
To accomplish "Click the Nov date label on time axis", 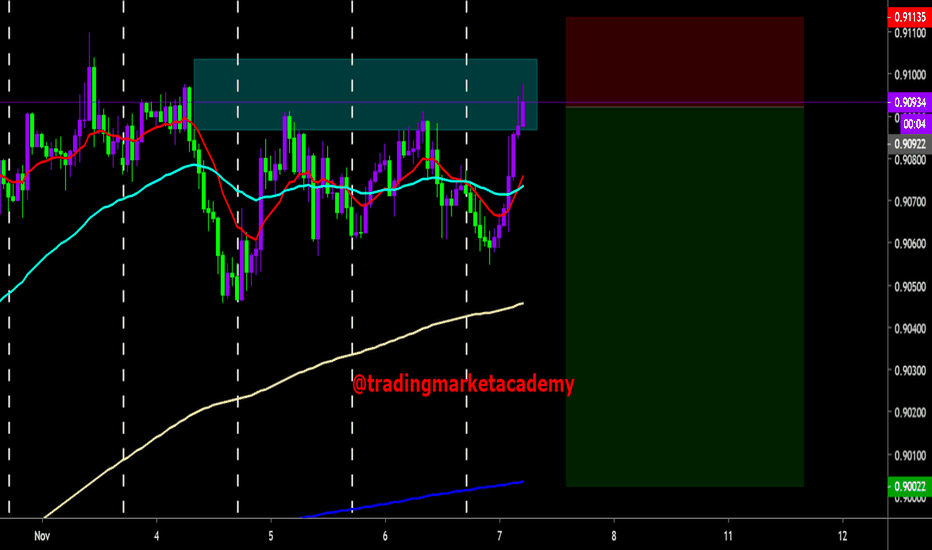I will (42, 536).
